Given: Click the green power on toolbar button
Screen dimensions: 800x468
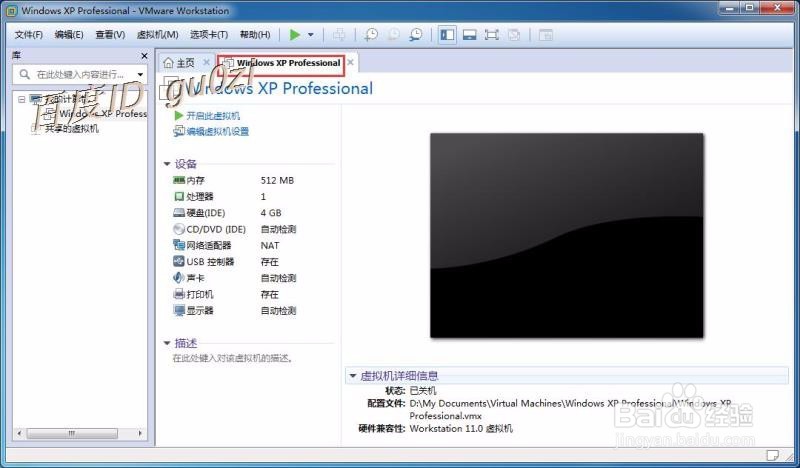Looking at the screenshot, I should (x=294, y=35).
